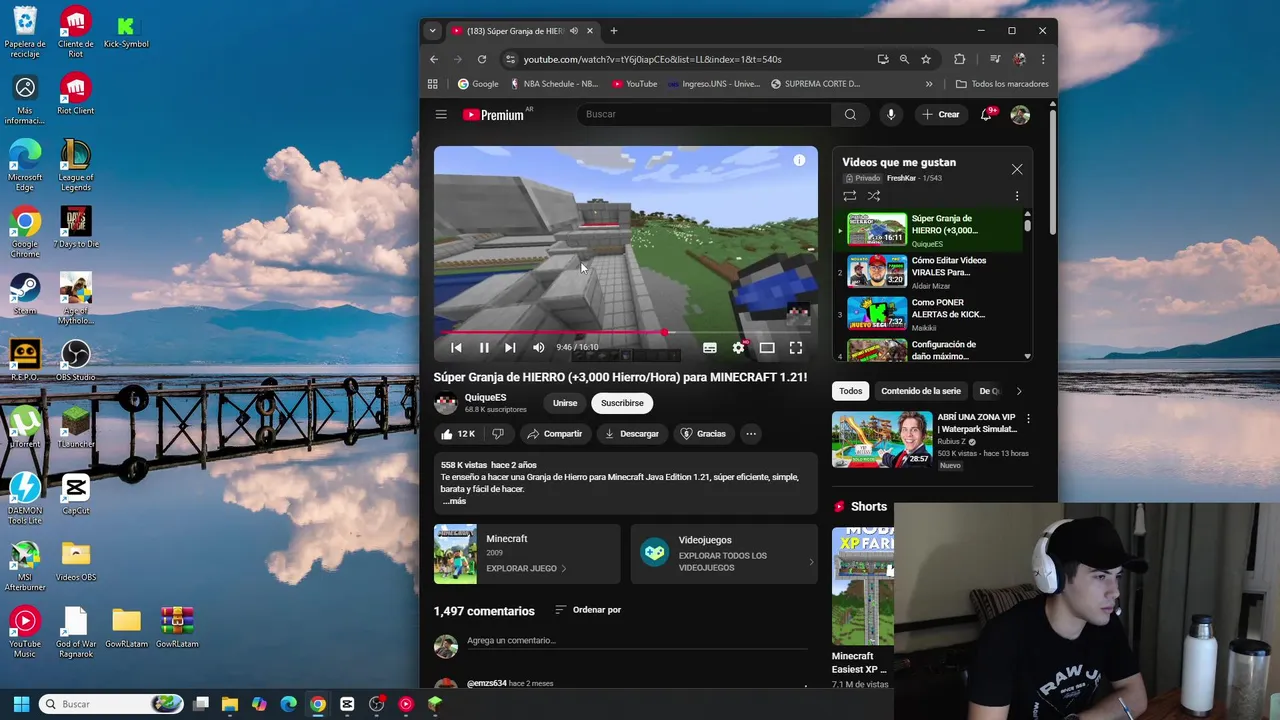Viewport: 1280px width, 720px height.
Task: Click the Gracias button
Action: [x=703, y=434]
